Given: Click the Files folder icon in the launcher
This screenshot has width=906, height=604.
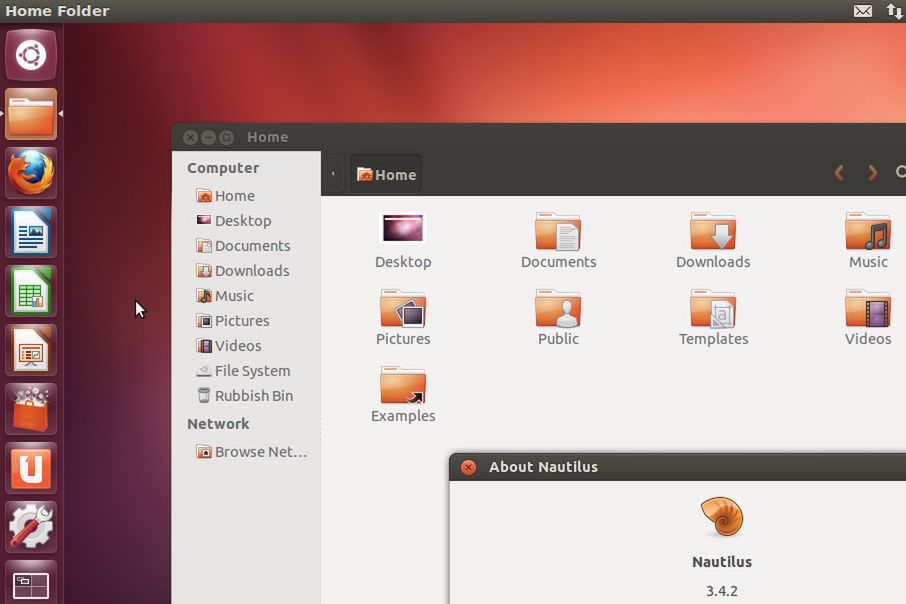Looking at the screenshot, I should click(31, 114).
